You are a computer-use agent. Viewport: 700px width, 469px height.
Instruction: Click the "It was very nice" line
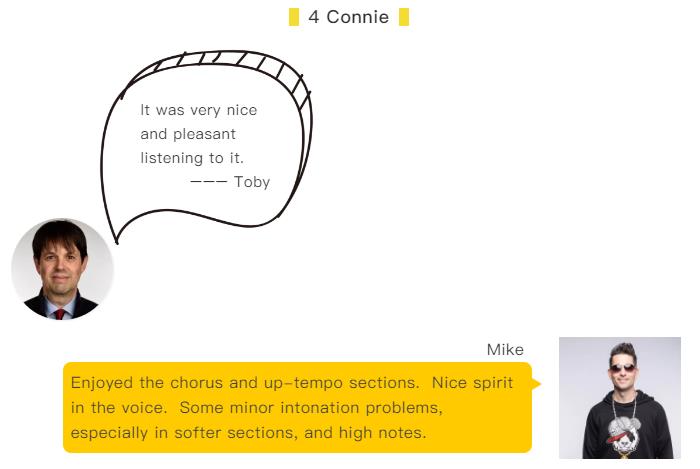click(x=199, y=110)
